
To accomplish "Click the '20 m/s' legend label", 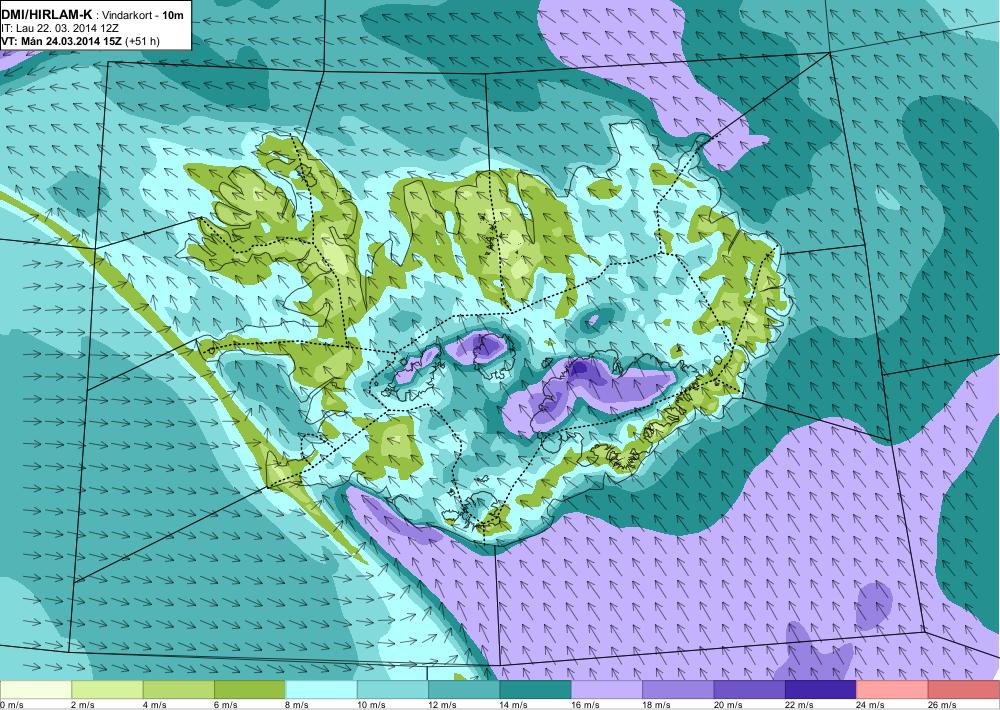I will (728, 704).
